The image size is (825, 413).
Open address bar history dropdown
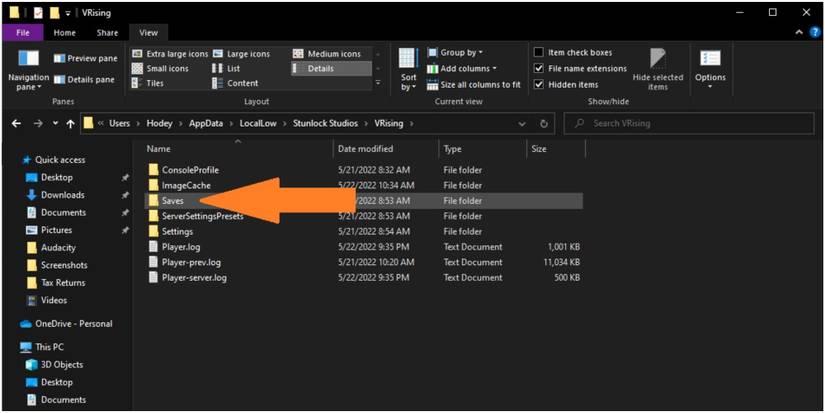coord(522,124)
